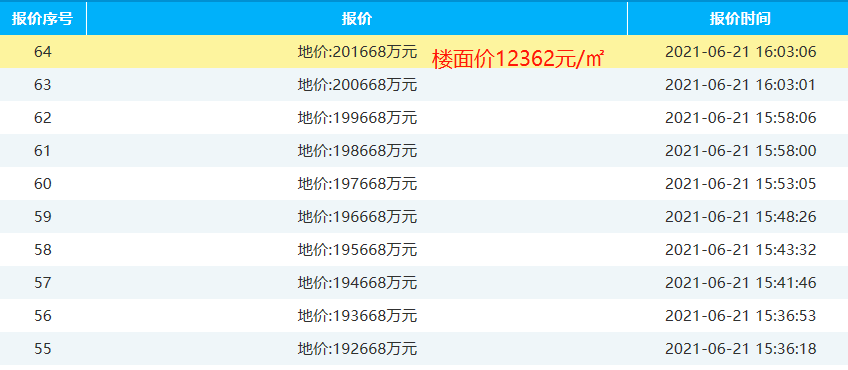
Task: Click the 报价时间 column header
Action: click(x=738, y=19)
